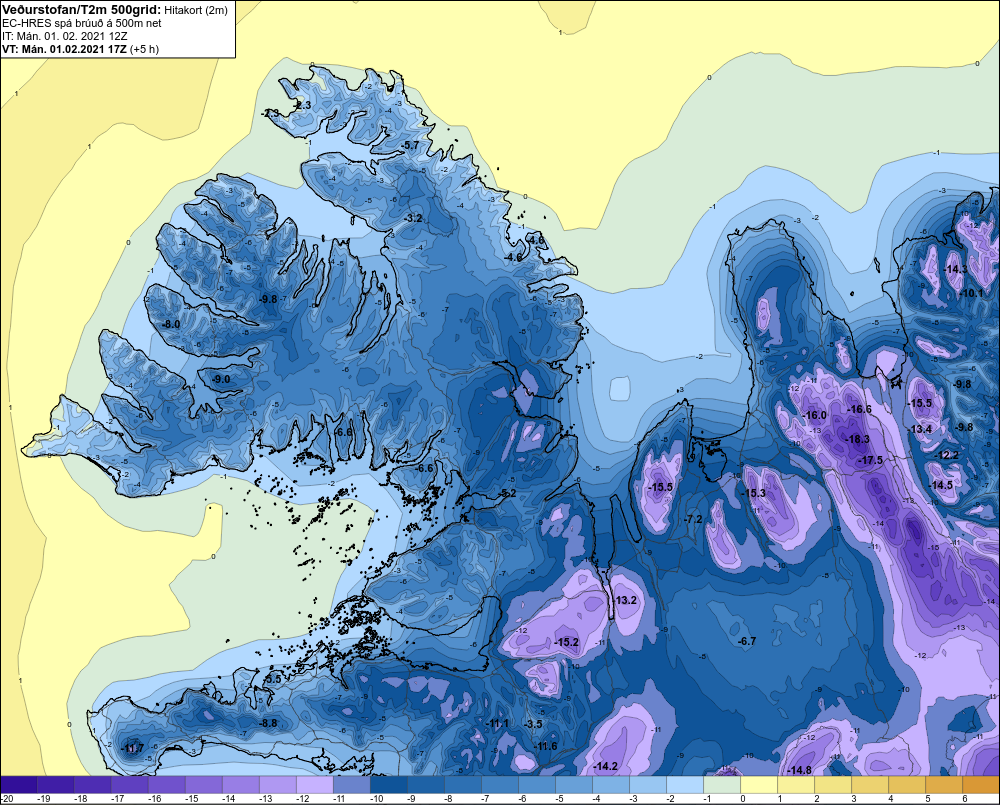Screen dimensions: 1000x805
Task: Click the -12.2 temperature label
Action: coord(946,455)
